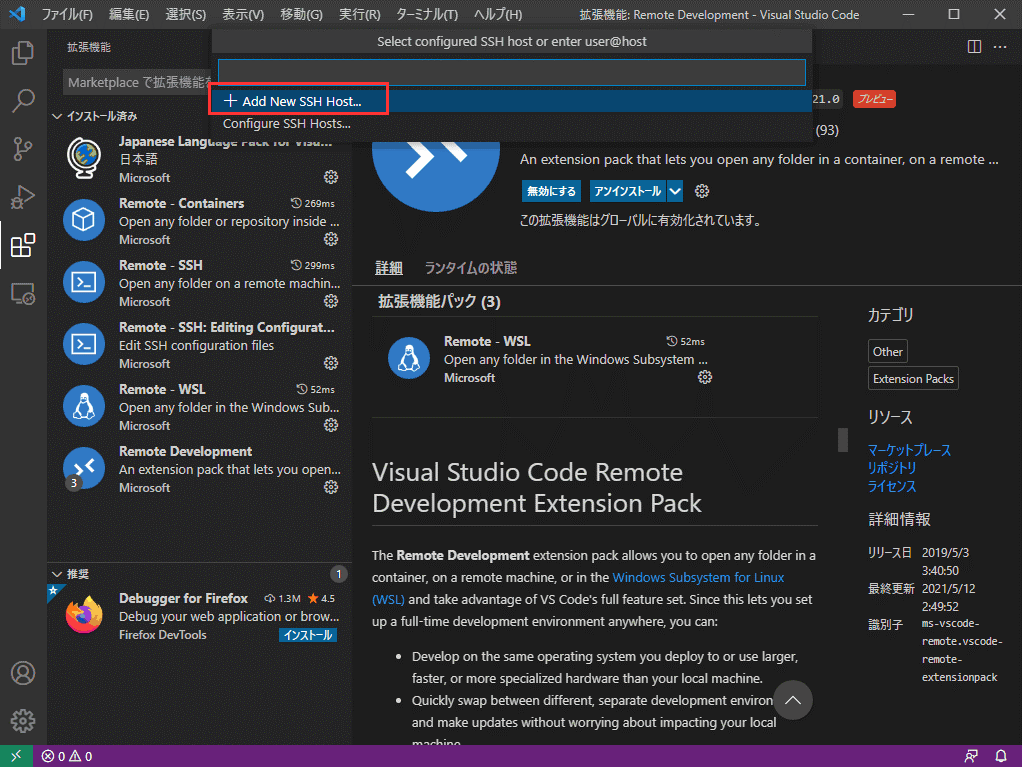Viewport: 1023px width, 768px height.
Task: Choose Configure SSH Hosts option
Action: pos(512,123)
